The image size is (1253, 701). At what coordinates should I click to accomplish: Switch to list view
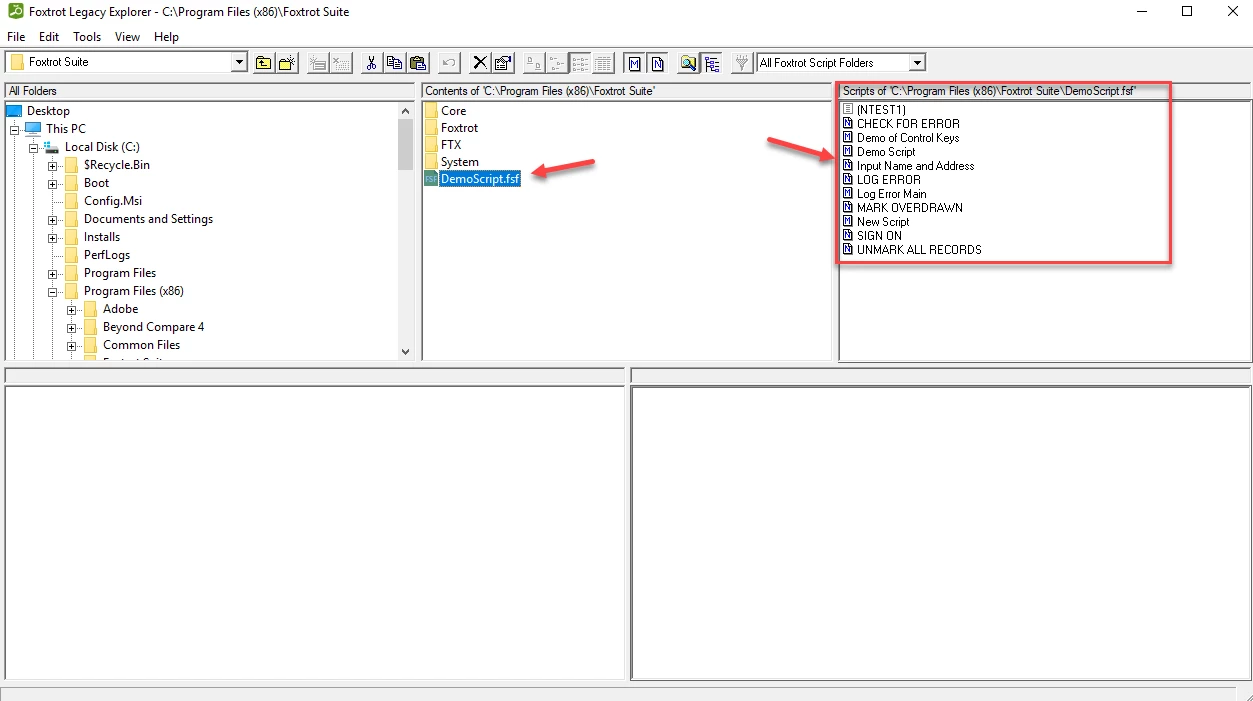click(580, 62)
